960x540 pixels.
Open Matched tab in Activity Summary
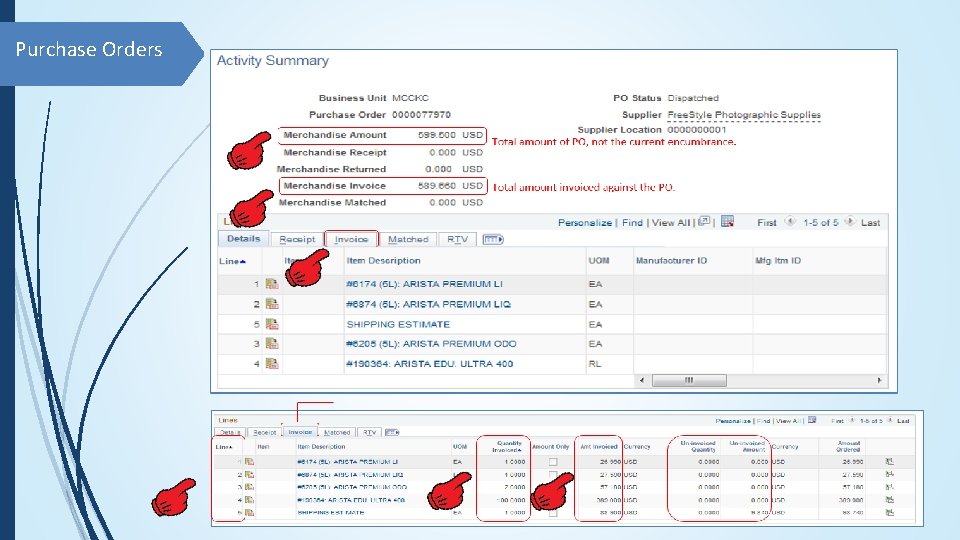pos(408,239)
